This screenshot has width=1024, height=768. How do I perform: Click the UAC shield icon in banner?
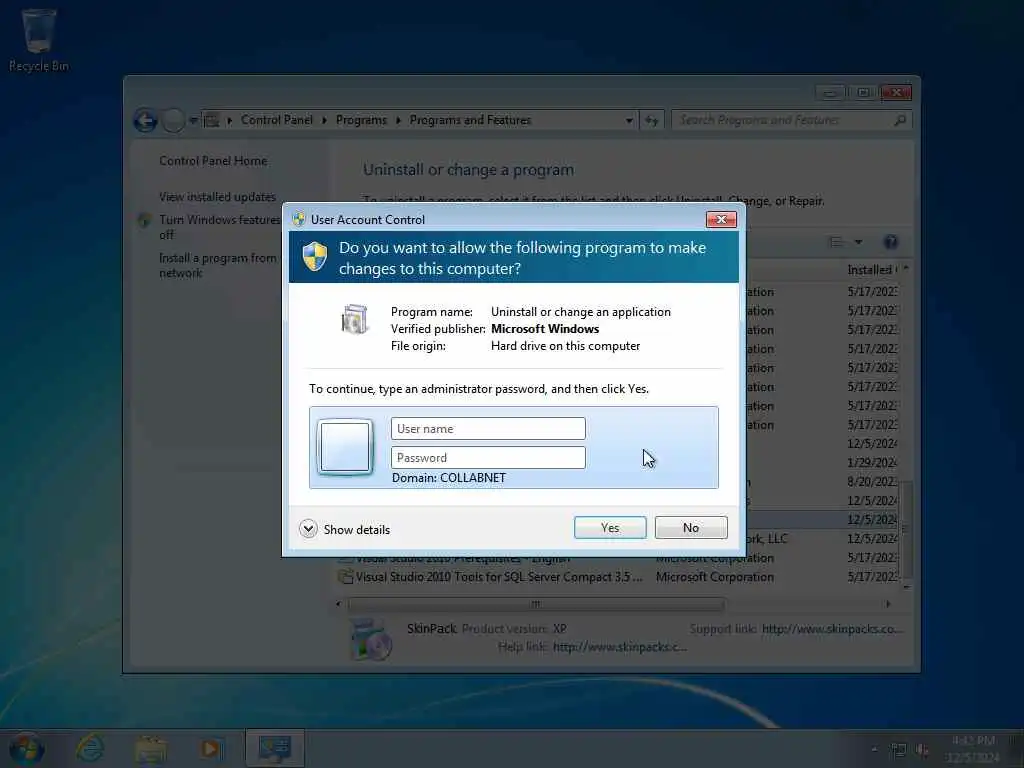[315, 256]
